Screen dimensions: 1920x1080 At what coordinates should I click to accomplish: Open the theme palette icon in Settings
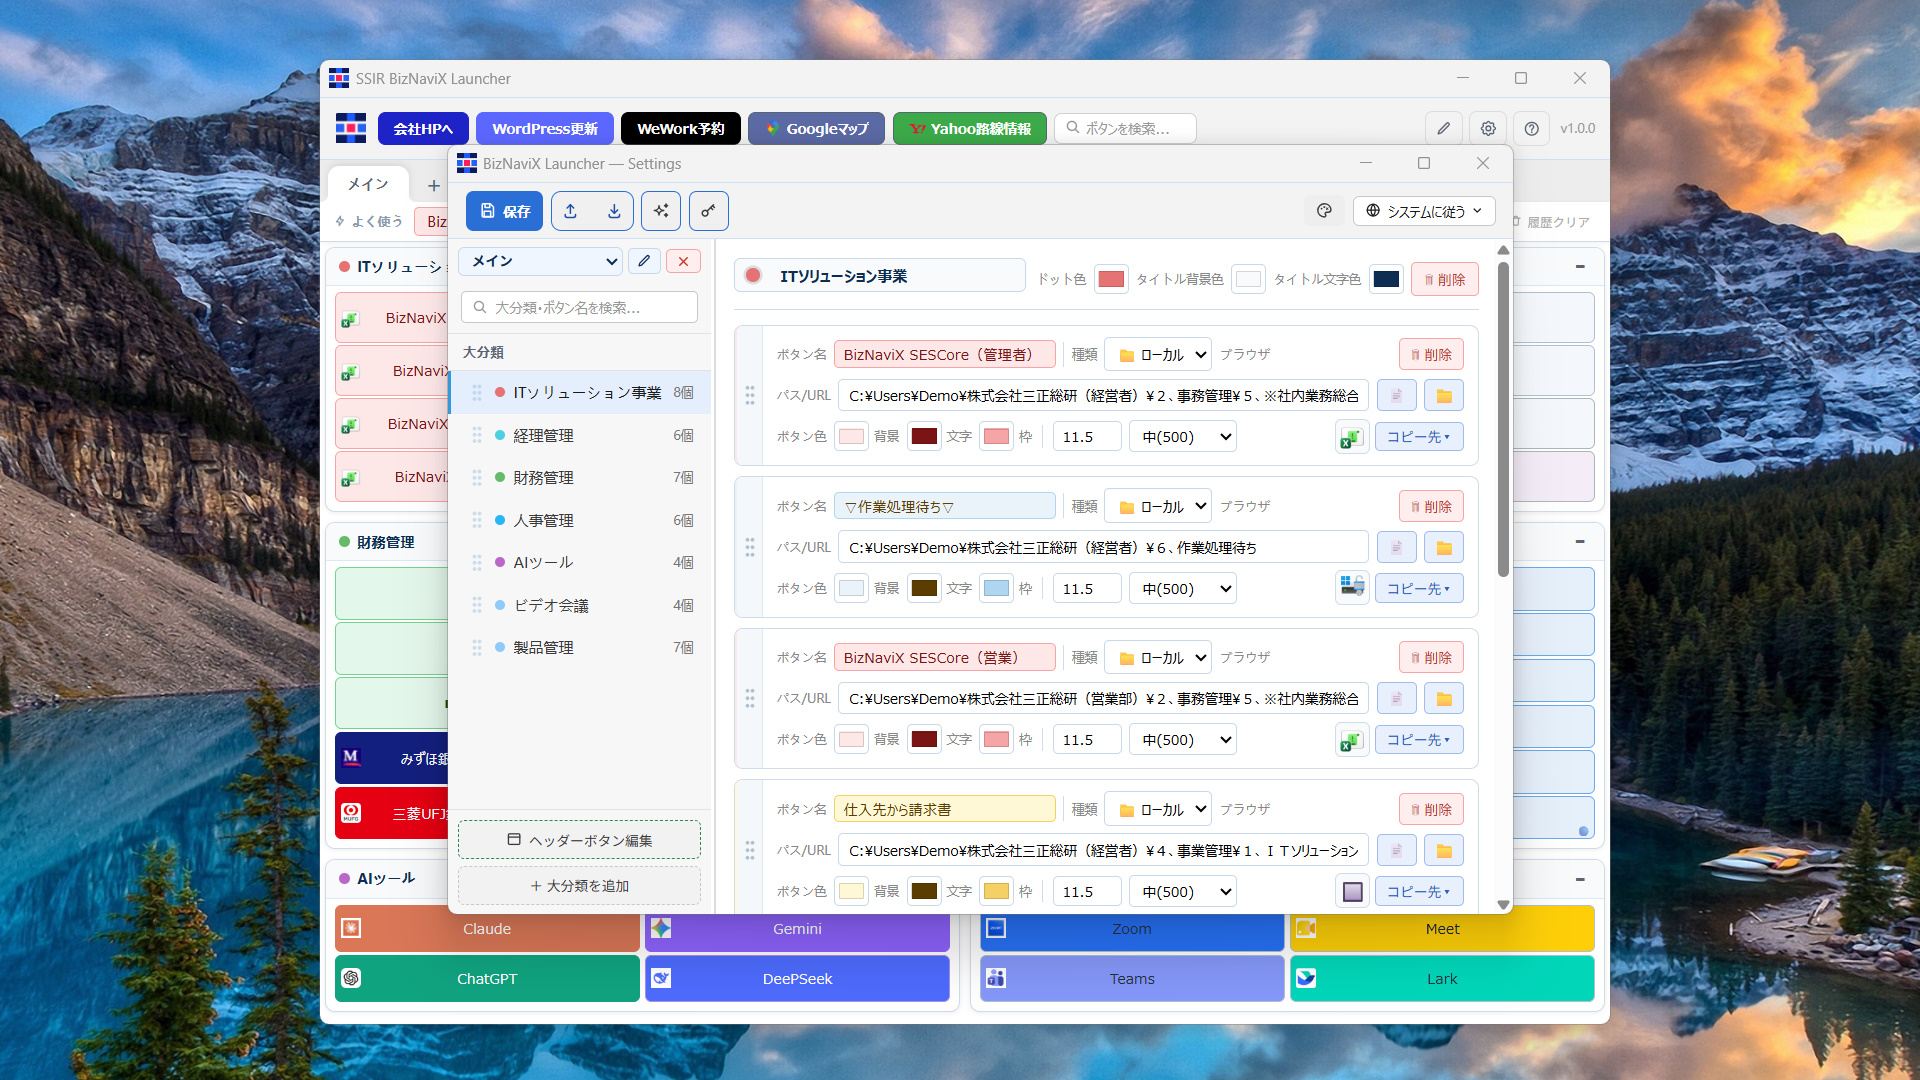[1324, 211]
